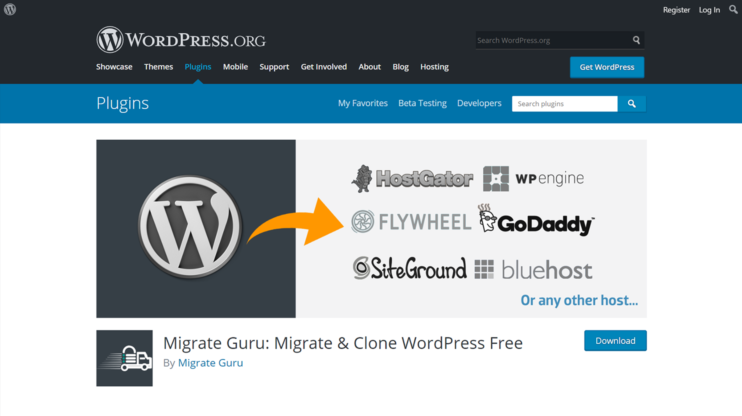
Task: Click the GoDaddy logo in banner
Action: [536, 221]
